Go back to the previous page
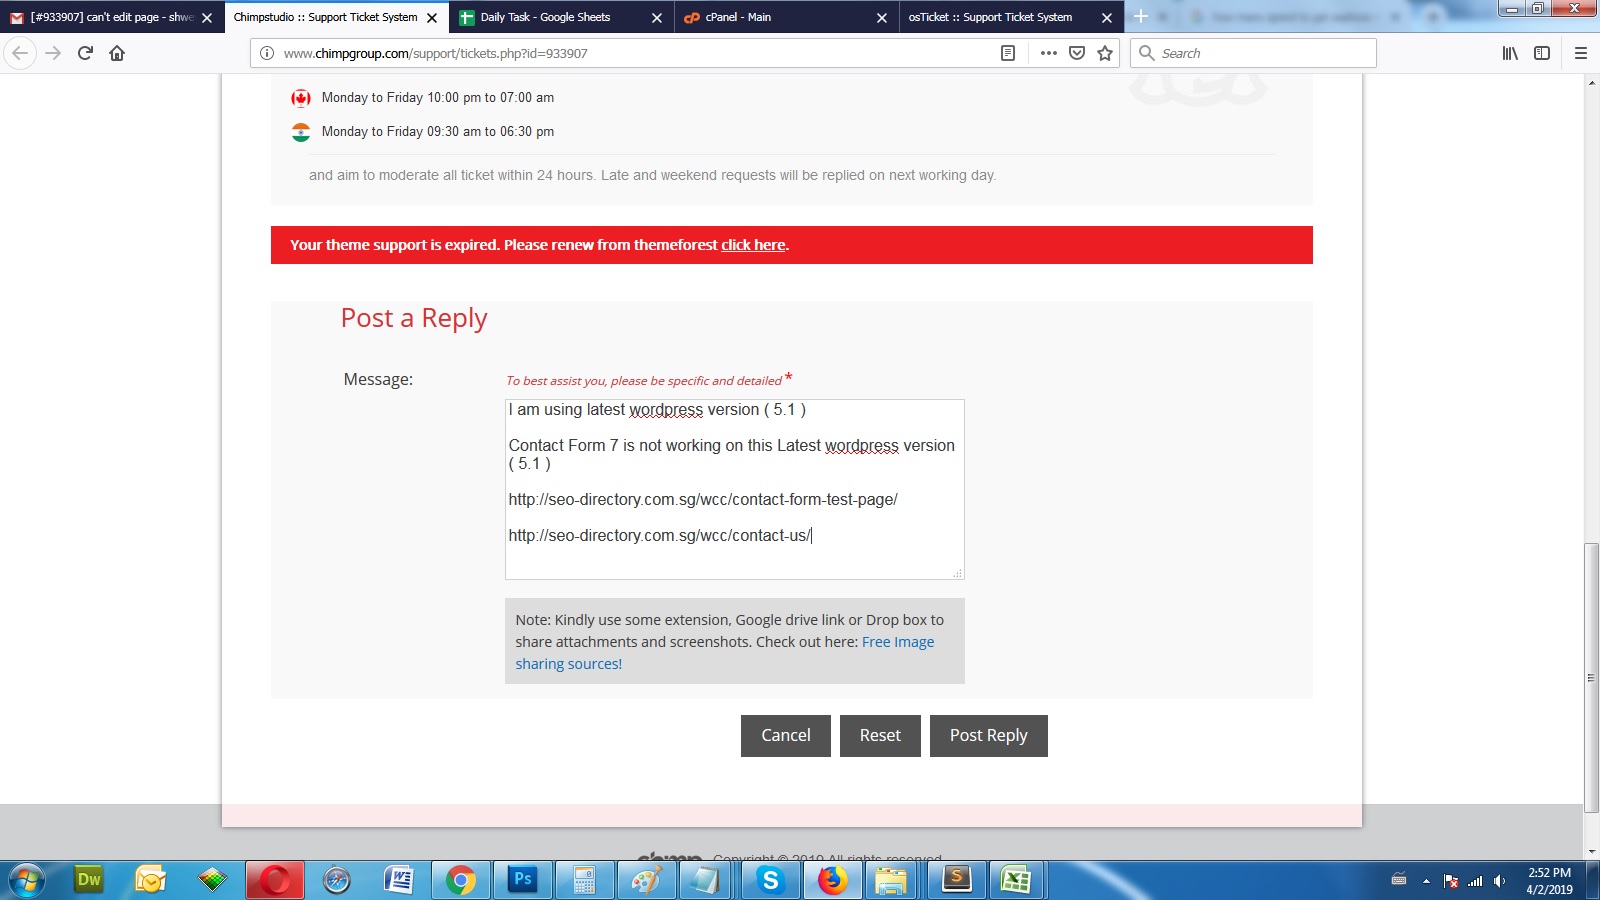1600x900 pixels. click(20, 53)
